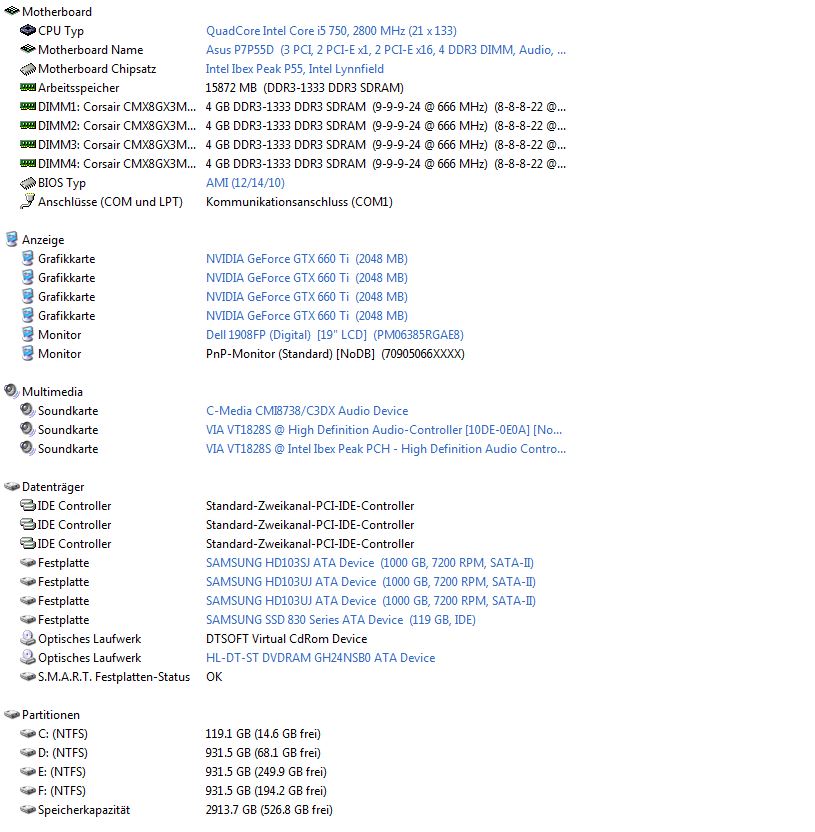The image size is (815, 832).
Task: Select the D: (NTFS) partition label
Action: click(63, 753)
